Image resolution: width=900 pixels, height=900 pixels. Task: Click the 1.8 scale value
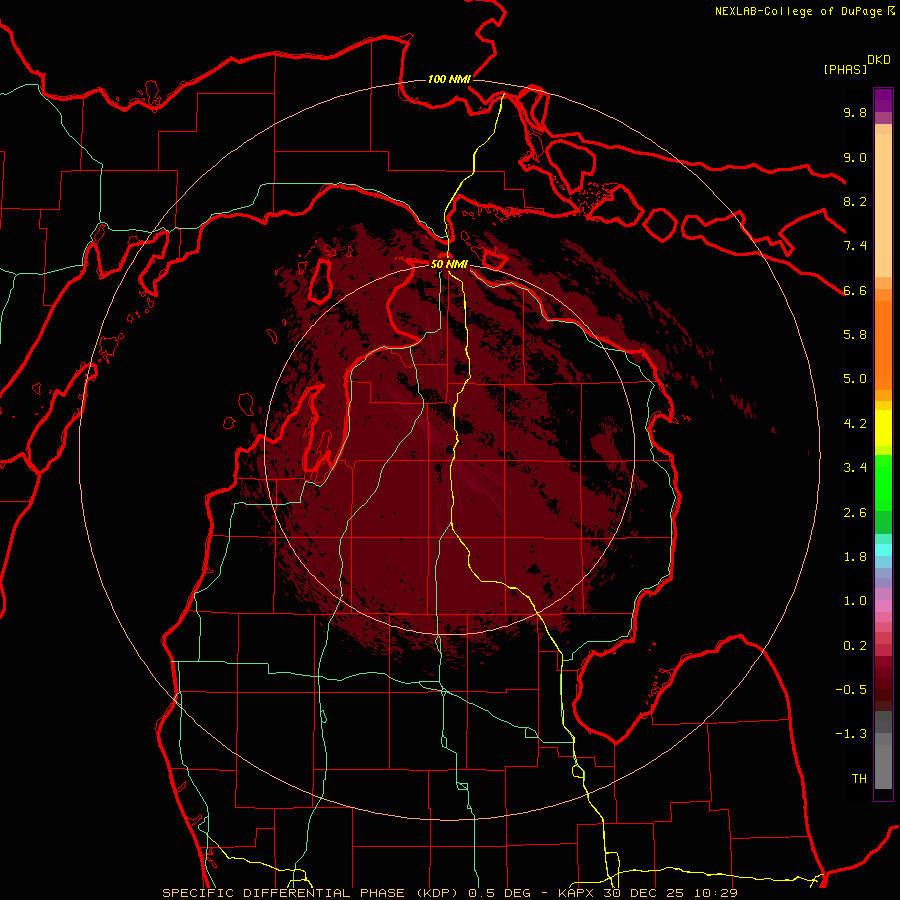(x=855, y=557)
